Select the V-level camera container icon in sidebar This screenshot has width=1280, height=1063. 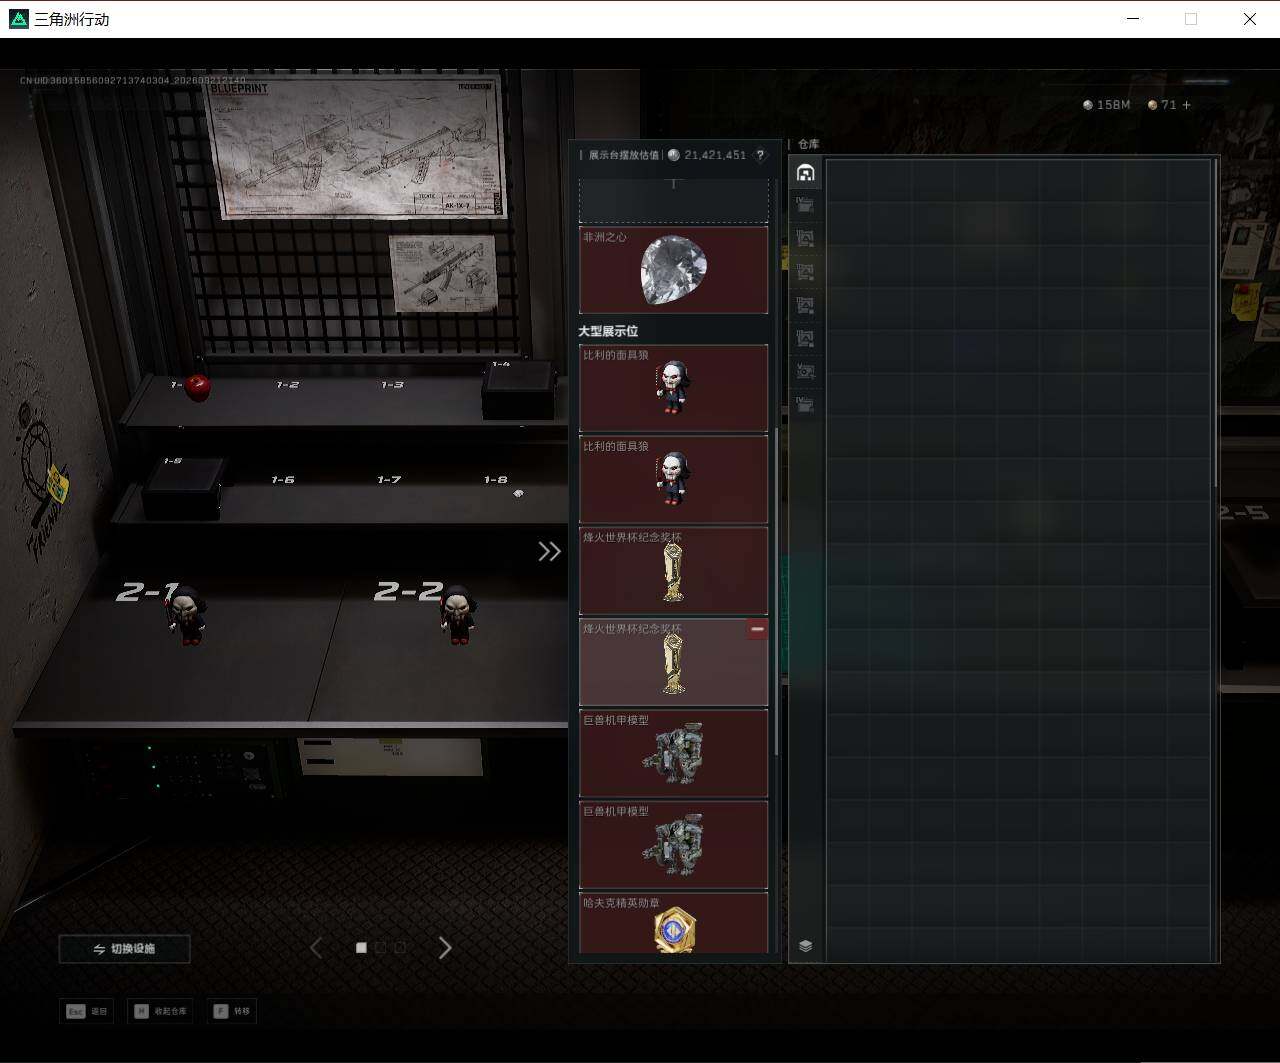(x=805, y=372)
